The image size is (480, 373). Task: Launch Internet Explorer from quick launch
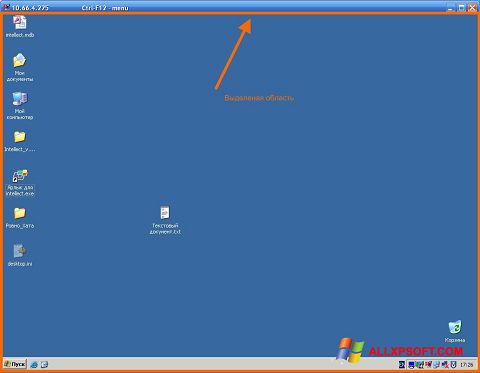[x=34, y=365]
